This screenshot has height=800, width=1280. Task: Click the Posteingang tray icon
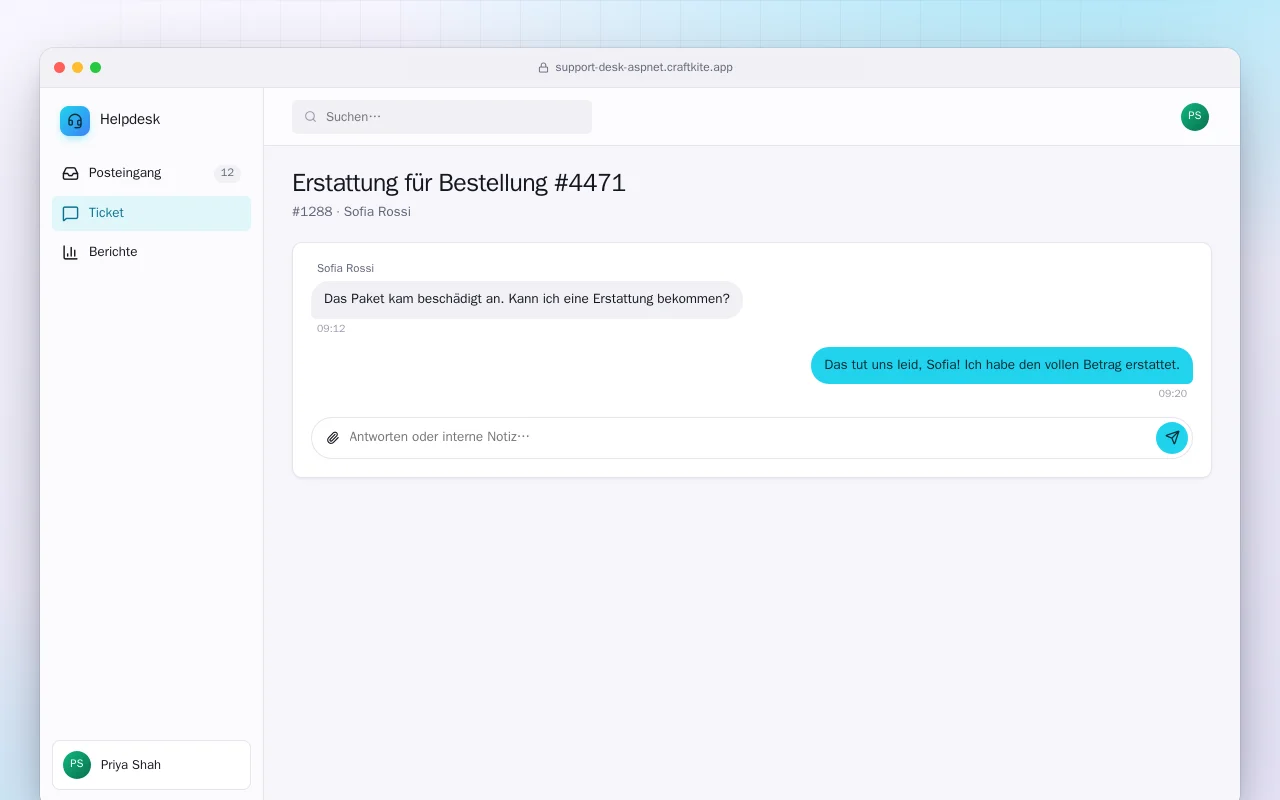[x=70, y=173]
